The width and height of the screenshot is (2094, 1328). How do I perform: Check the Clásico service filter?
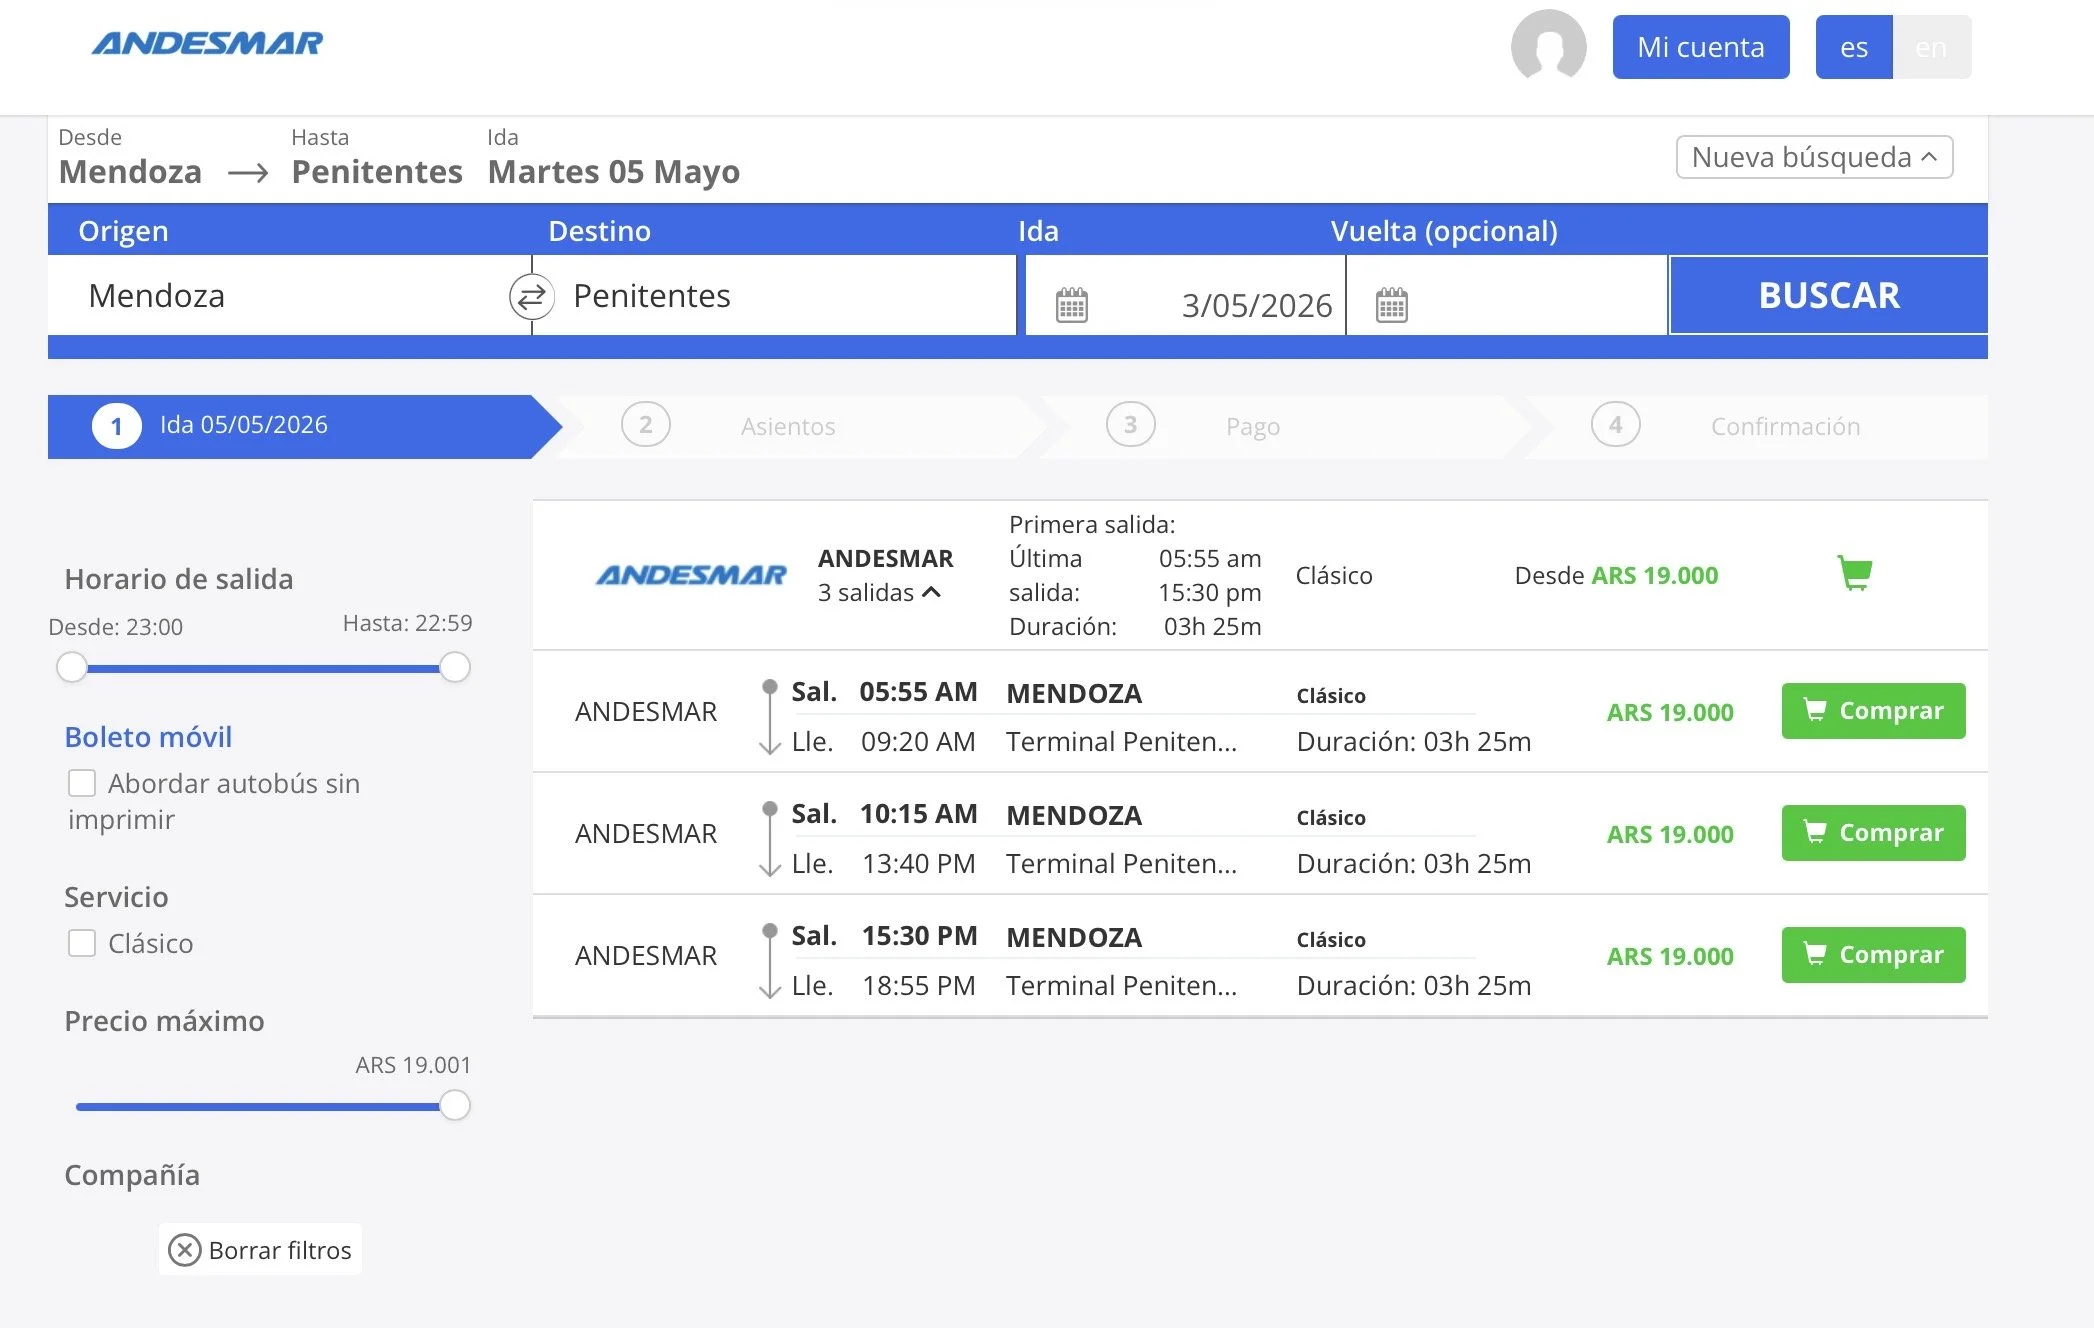[82, 943]
